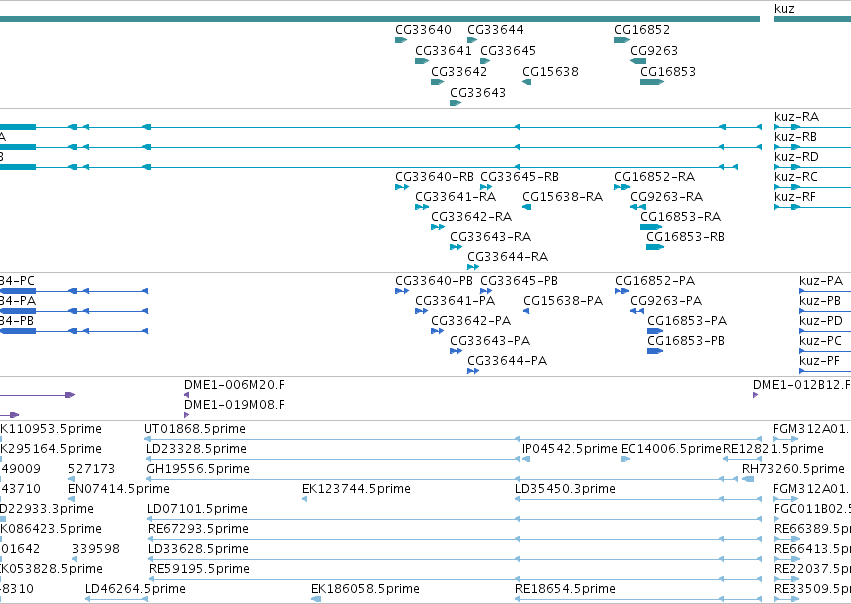The height and width of the screenshot is (604, 851).
Task: Select the CG16853-RA transcript glyph
Action: click(651, 227)
